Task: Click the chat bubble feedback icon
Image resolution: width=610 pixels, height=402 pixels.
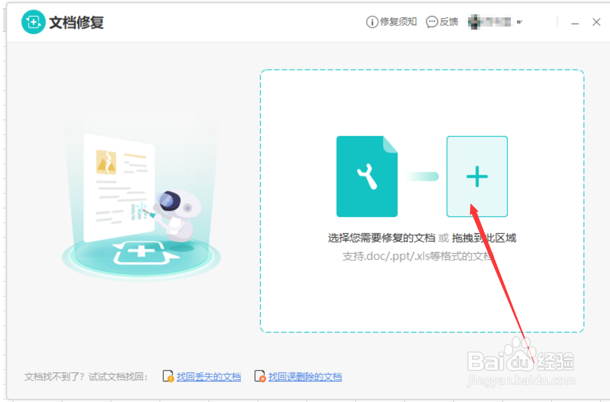Action: [x=432, y=22]
